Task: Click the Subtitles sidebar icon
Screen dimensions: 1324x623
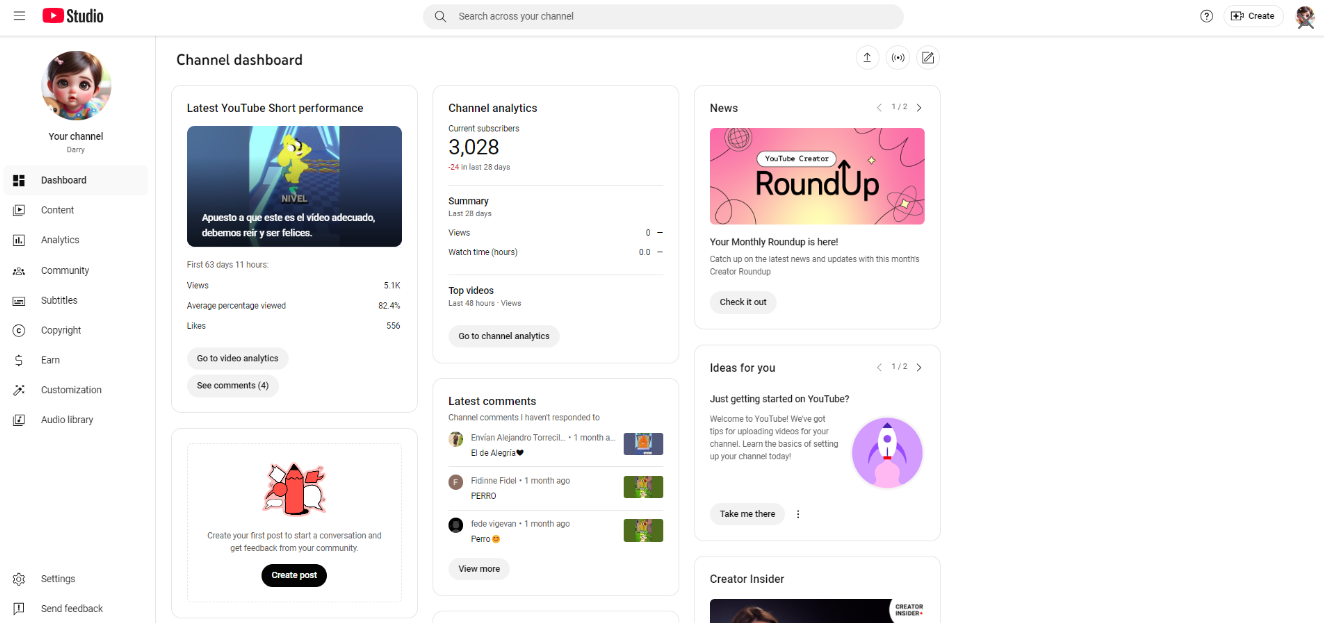Action: coord(19,301)
